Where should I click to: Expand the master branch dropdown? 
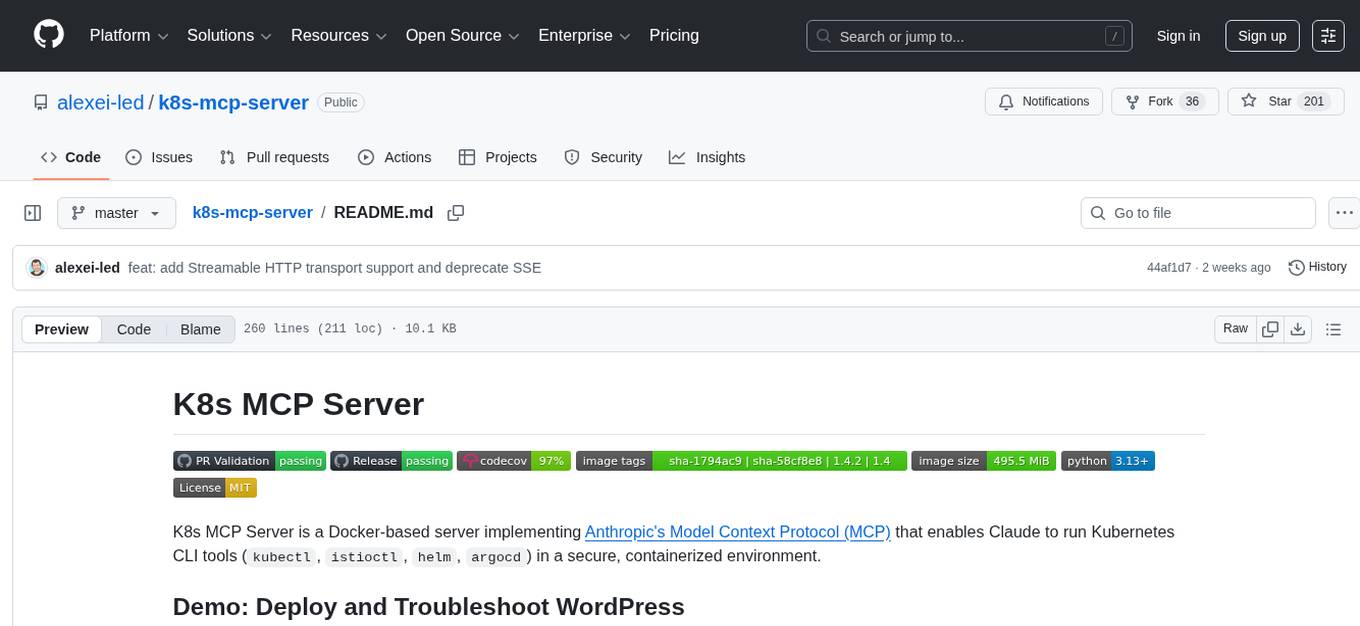[116, 213]
